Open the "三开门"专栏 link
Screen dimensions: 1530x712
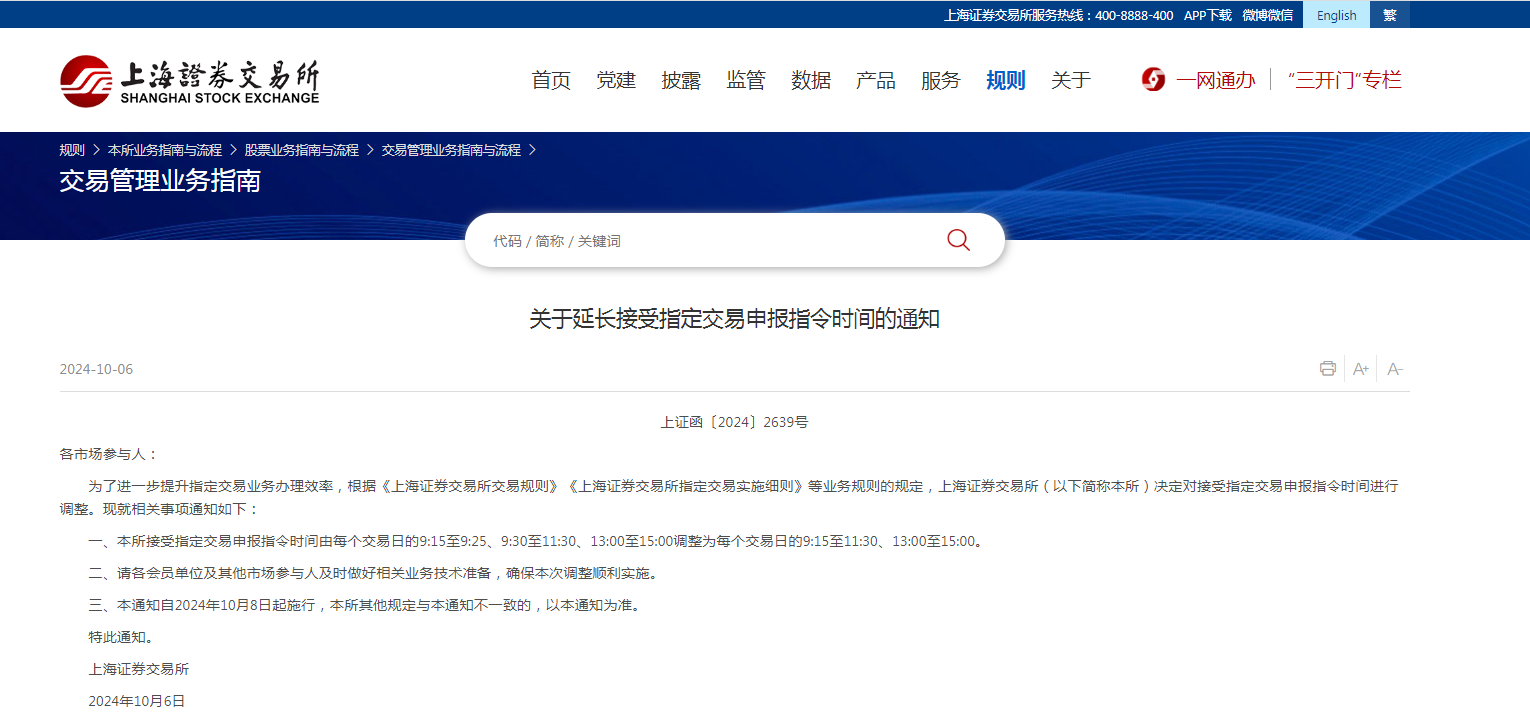[x=1344, y=81]
